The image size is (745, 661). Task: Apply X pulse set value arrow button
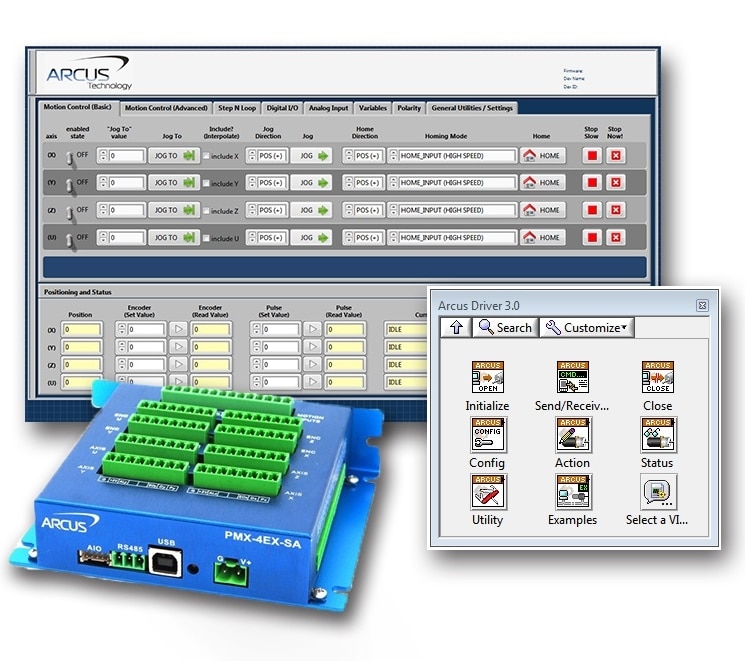pyautogui.click(x=313, y=329)
